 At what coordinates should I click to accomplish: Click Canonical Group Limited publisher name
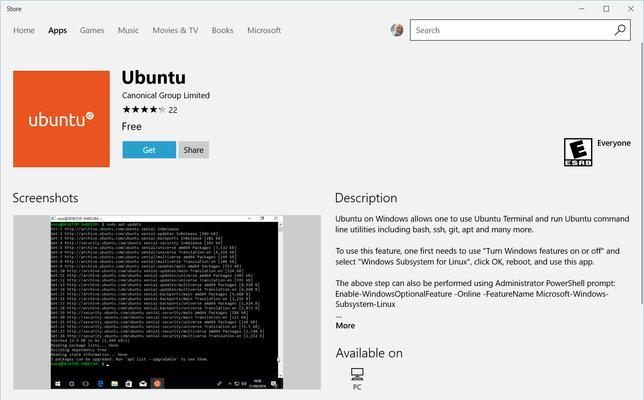coord(166,95)
